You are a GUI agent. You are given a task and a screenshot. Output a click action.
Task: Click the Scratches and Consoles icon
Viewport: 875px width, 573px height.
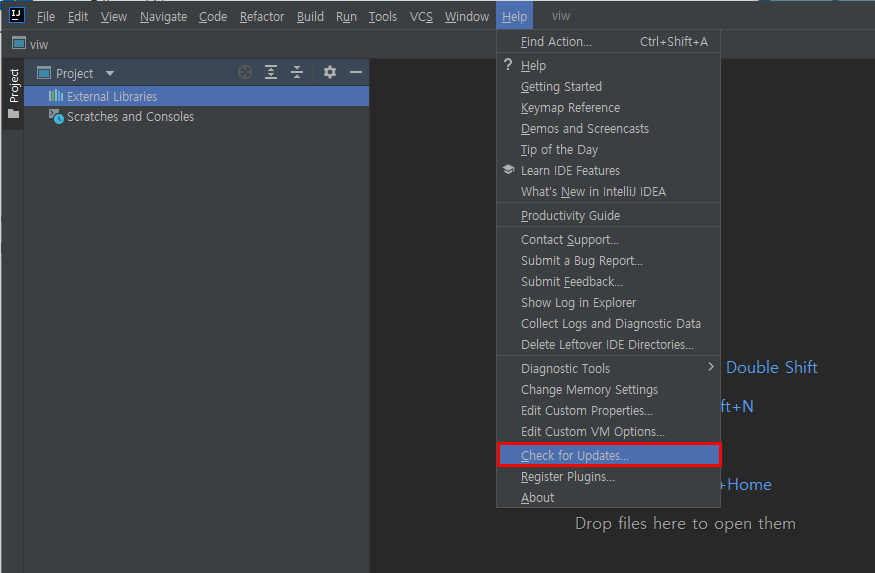tap(56, 117)
